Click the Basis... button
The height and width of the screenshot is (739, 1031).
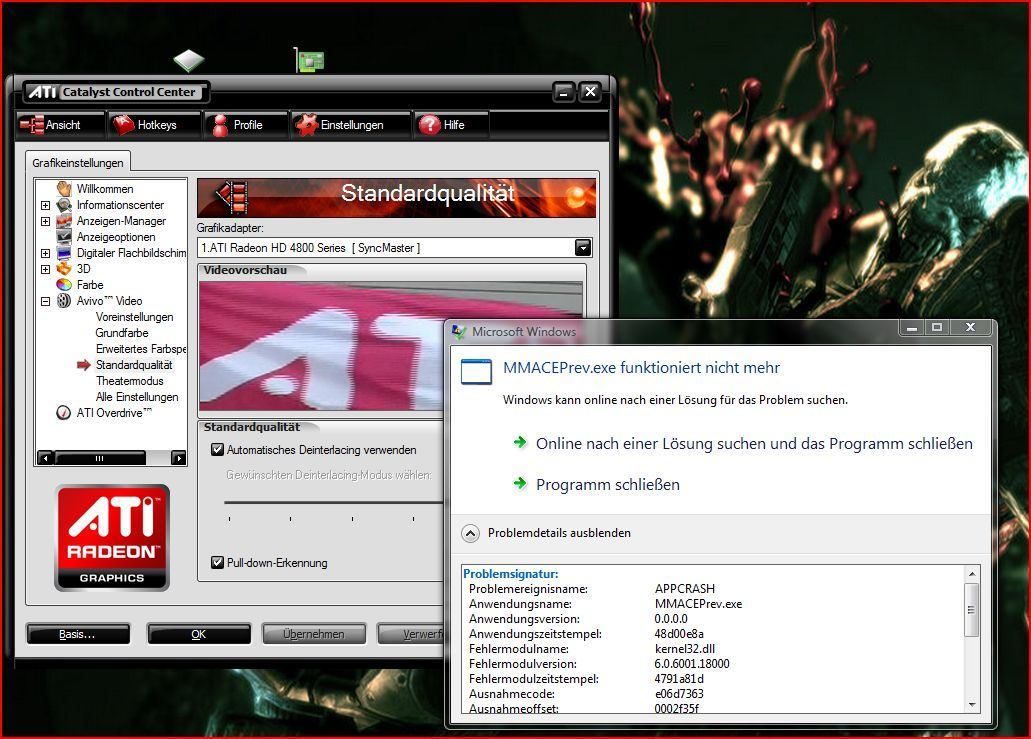[78, 634]
